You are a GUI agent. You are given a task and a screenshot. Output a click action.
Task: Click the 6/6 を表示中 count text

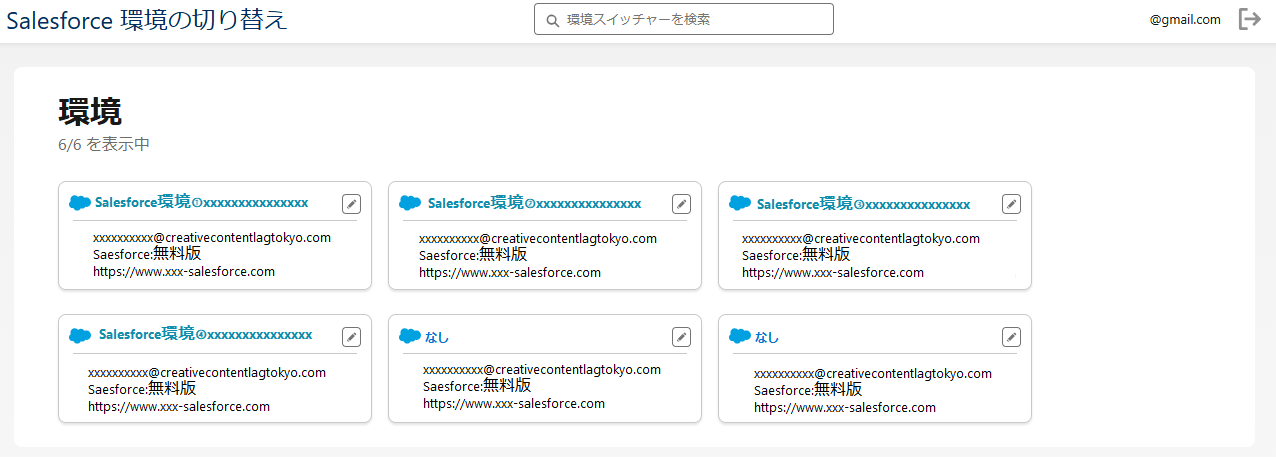(104, 144)
